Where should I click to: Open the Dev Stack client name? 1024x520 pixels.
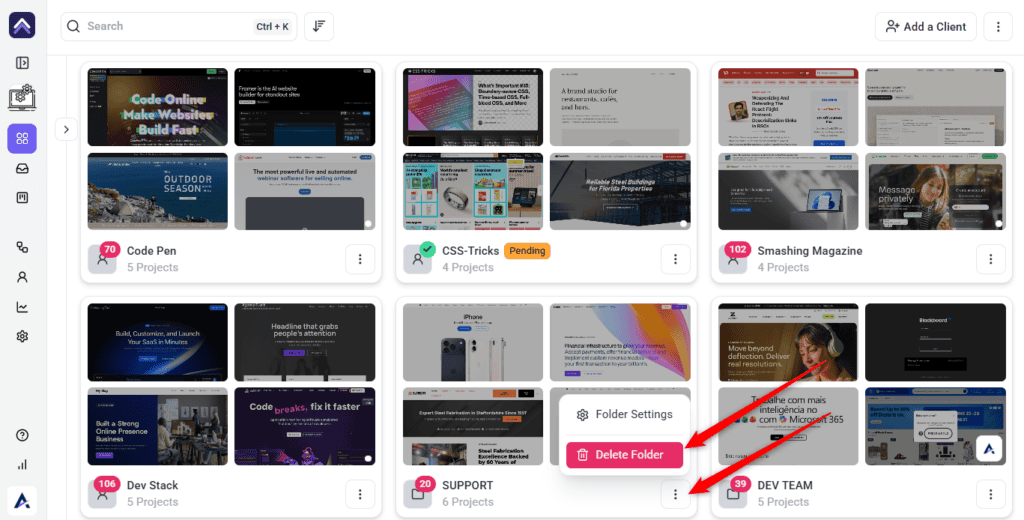153,485
